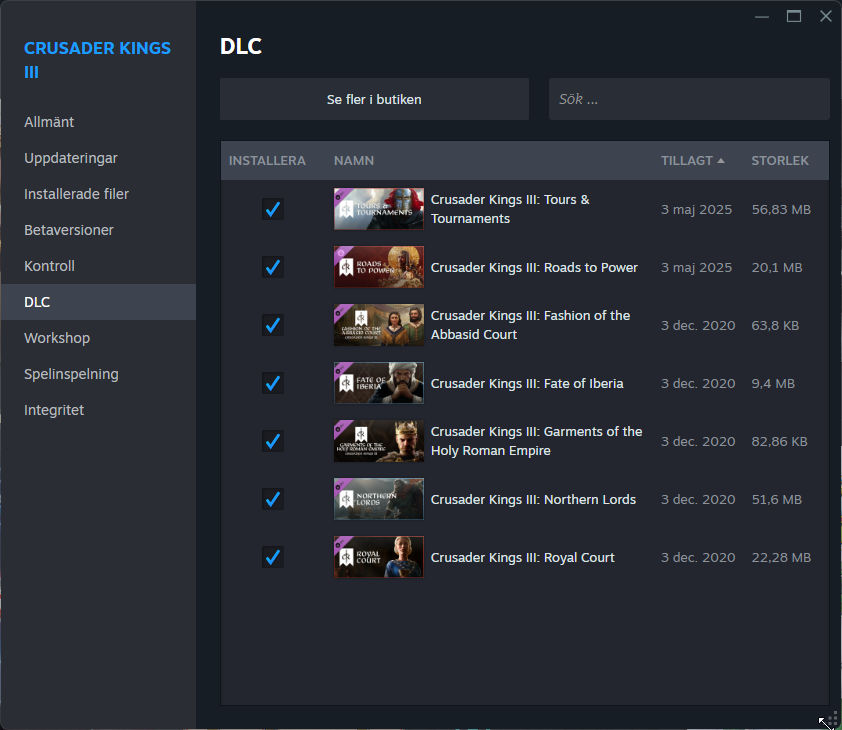
Task: Click Fate of Iberia thumbnail image
Action: pyautogui.click(x=379, y=383)
